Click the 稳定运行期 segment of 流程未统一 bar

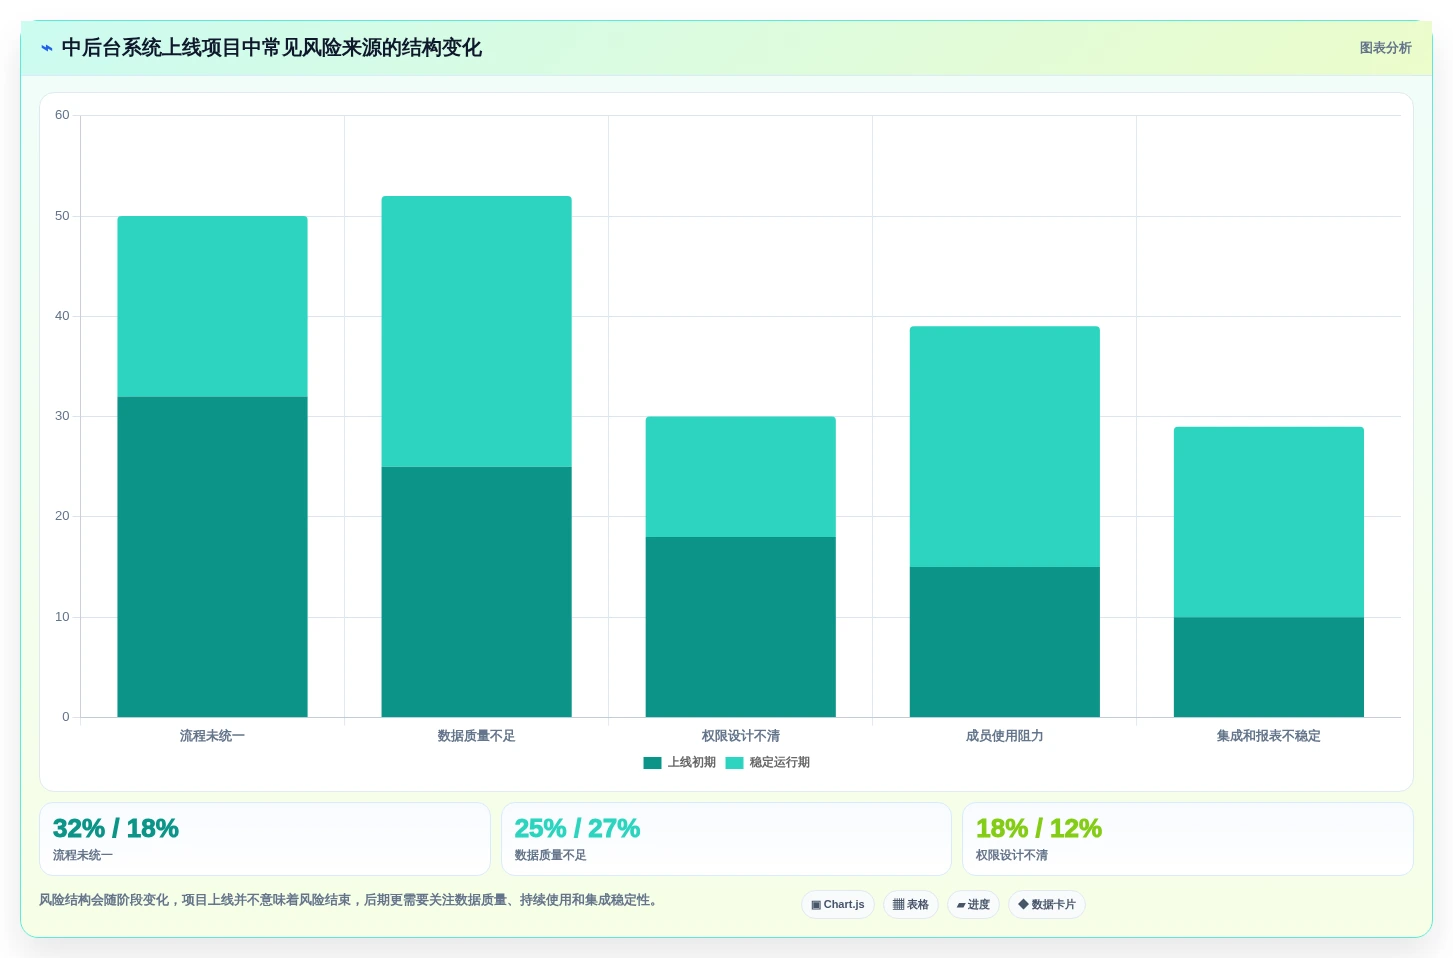click(x=212, y=306)
